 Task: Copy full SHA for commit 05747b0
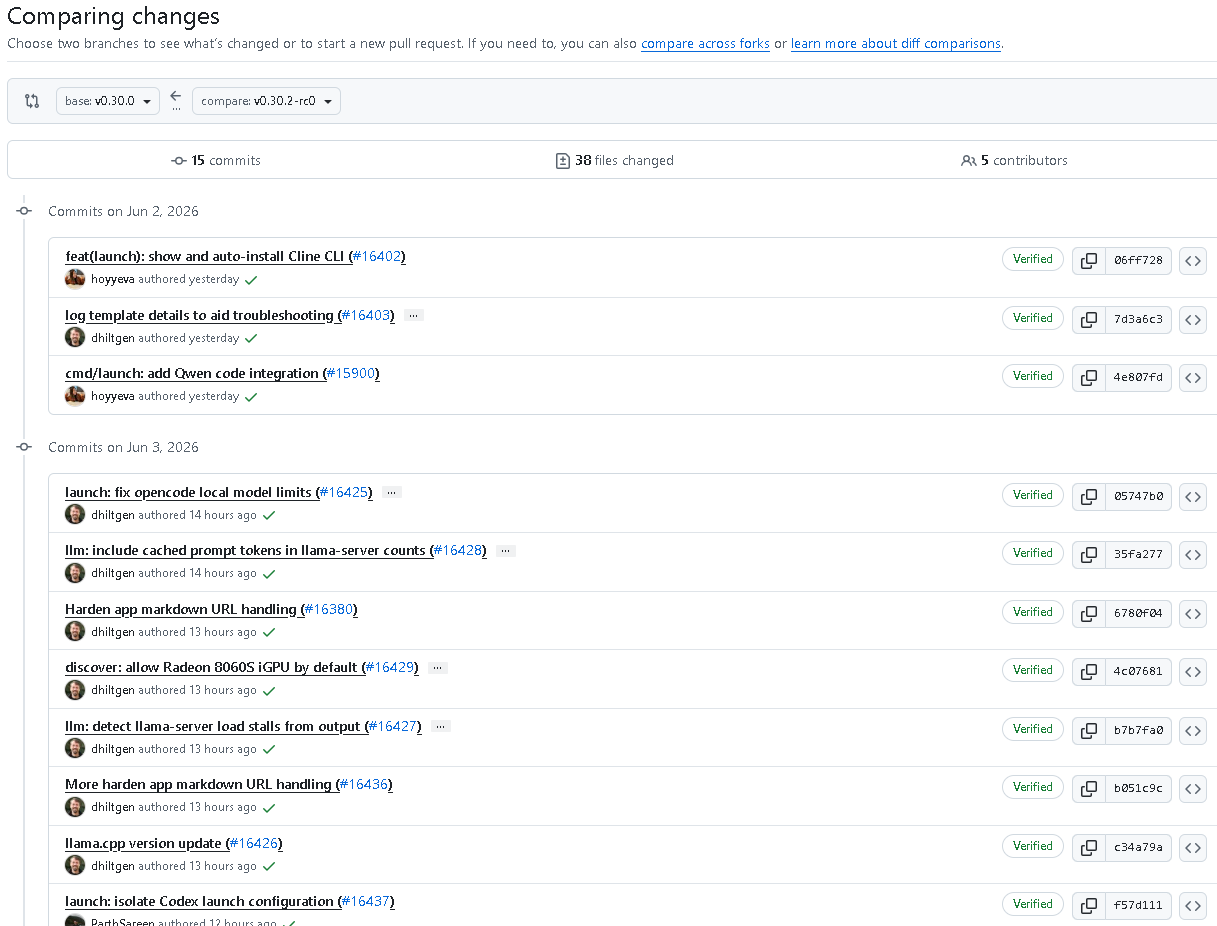coord(1089,496)
